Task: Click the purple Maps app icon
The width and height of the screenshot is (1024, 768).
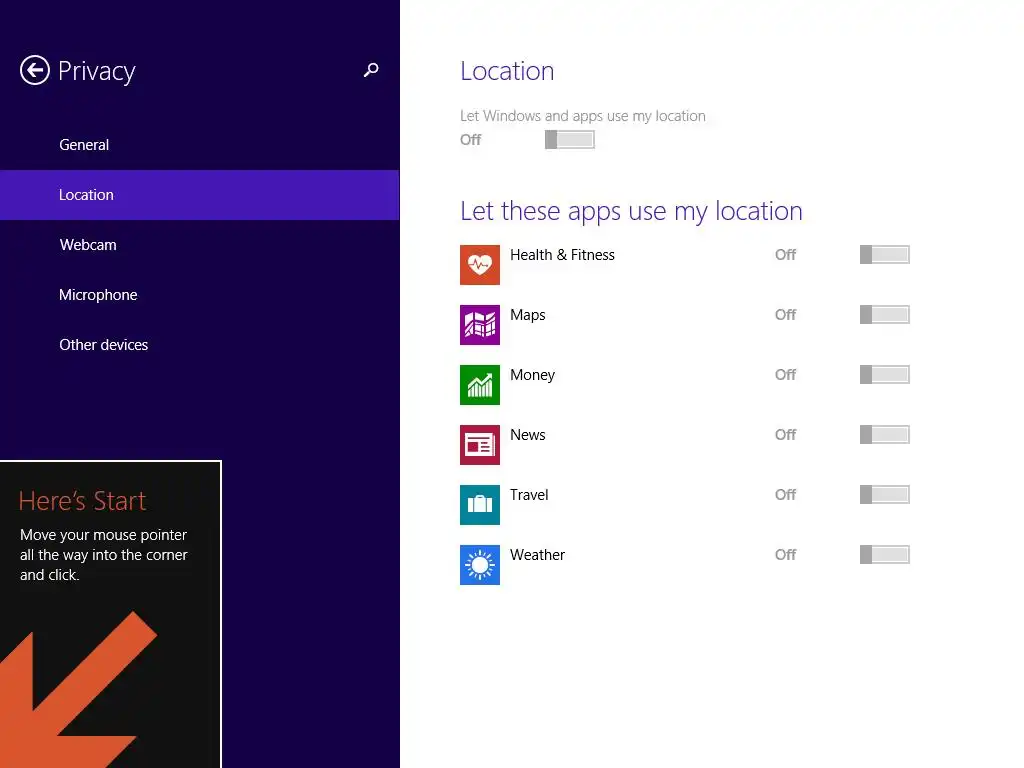Action: 480,325
